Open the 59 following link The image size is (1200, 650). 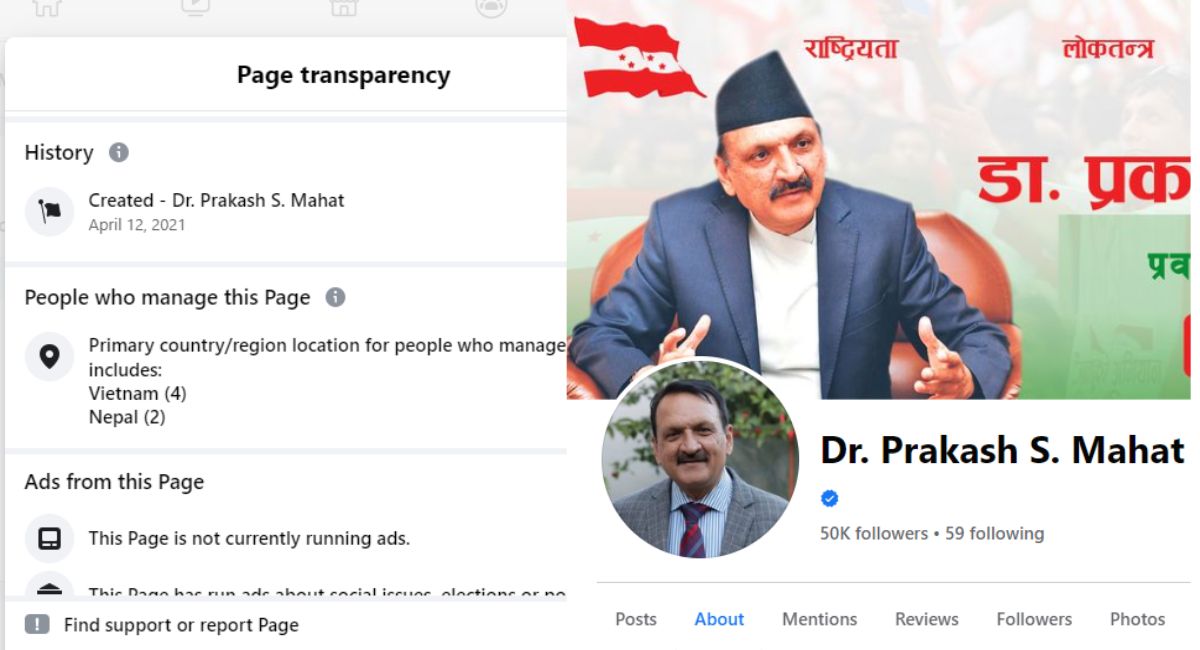click(x=994, y=533)
